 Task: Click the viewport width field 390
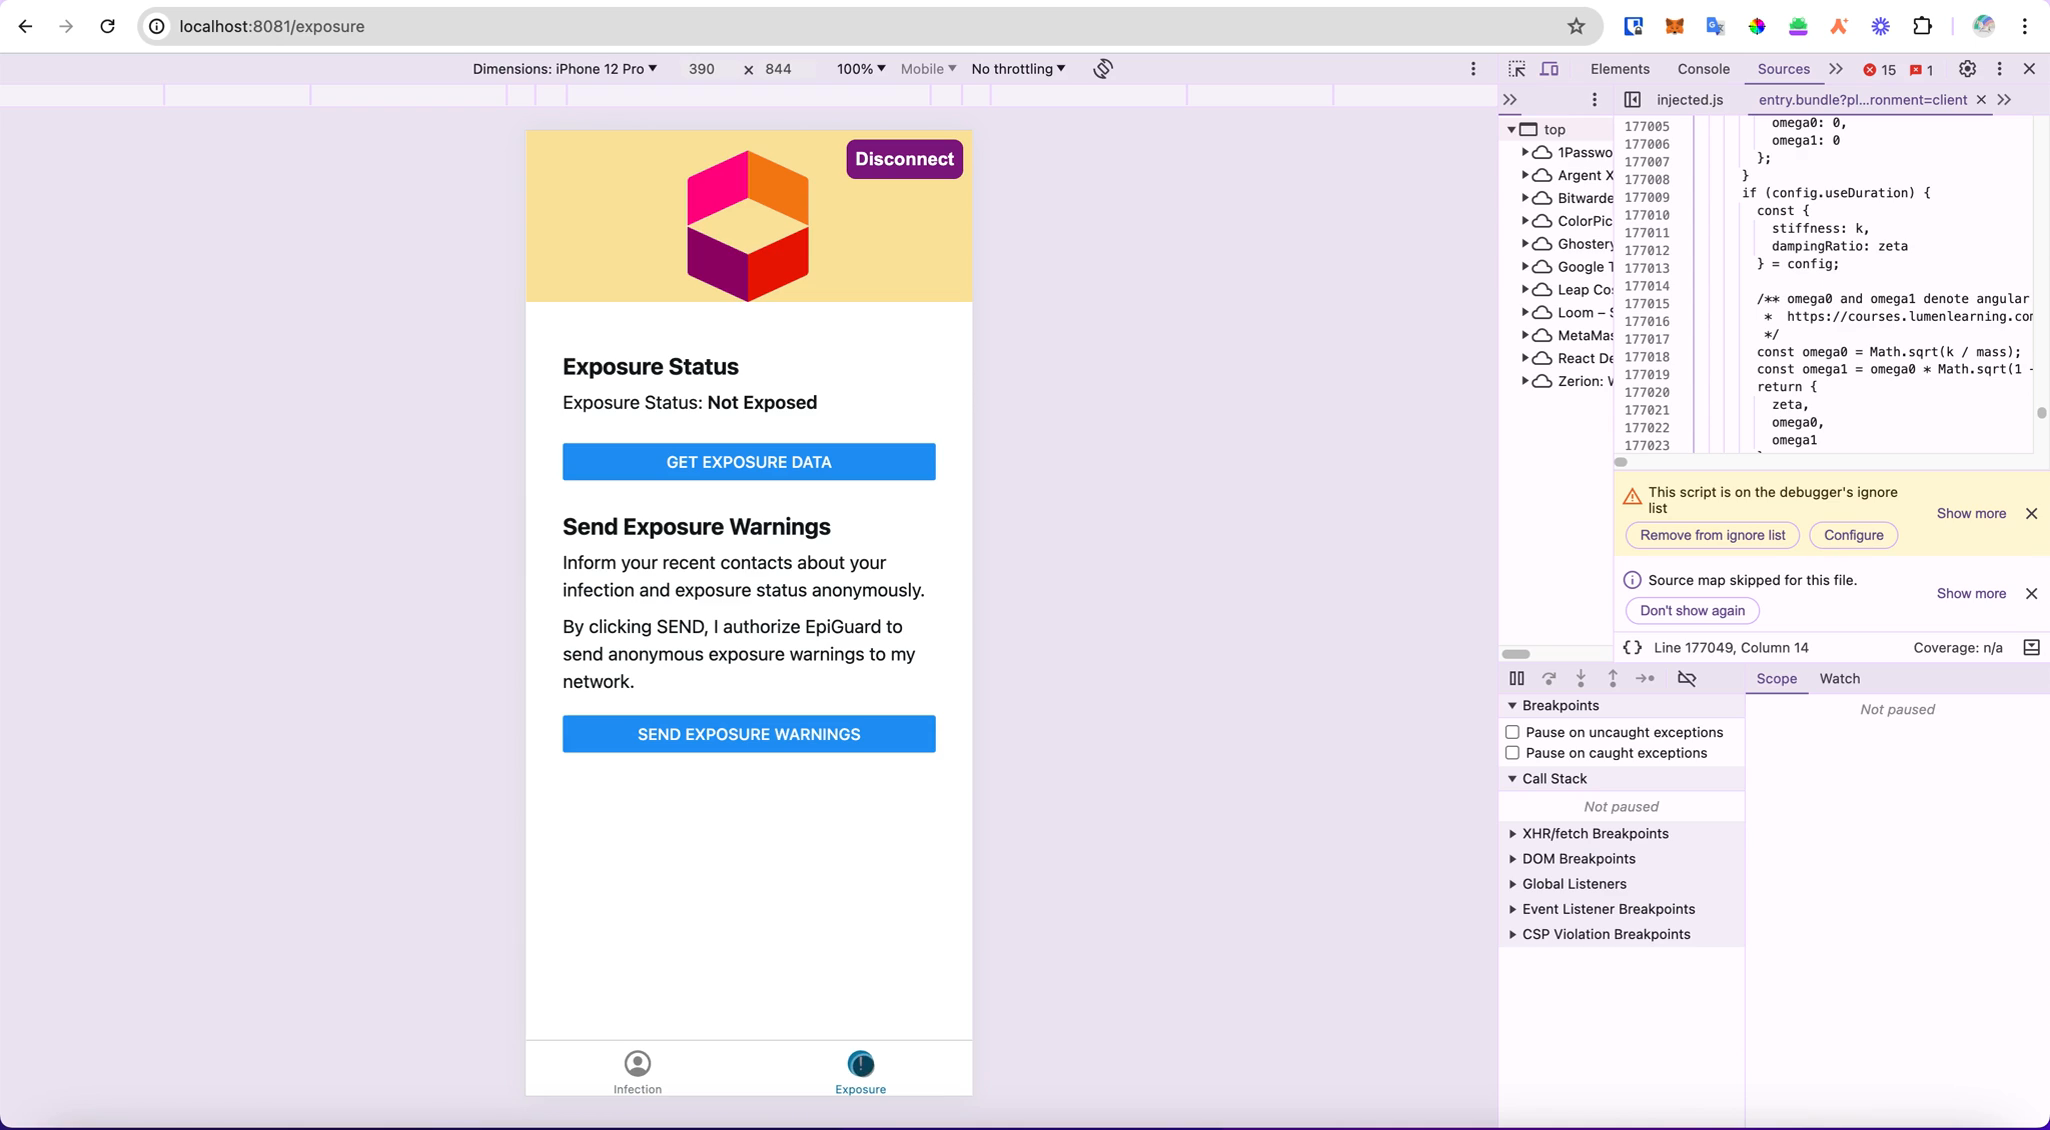pyautogui.click(x=701, y=69)
